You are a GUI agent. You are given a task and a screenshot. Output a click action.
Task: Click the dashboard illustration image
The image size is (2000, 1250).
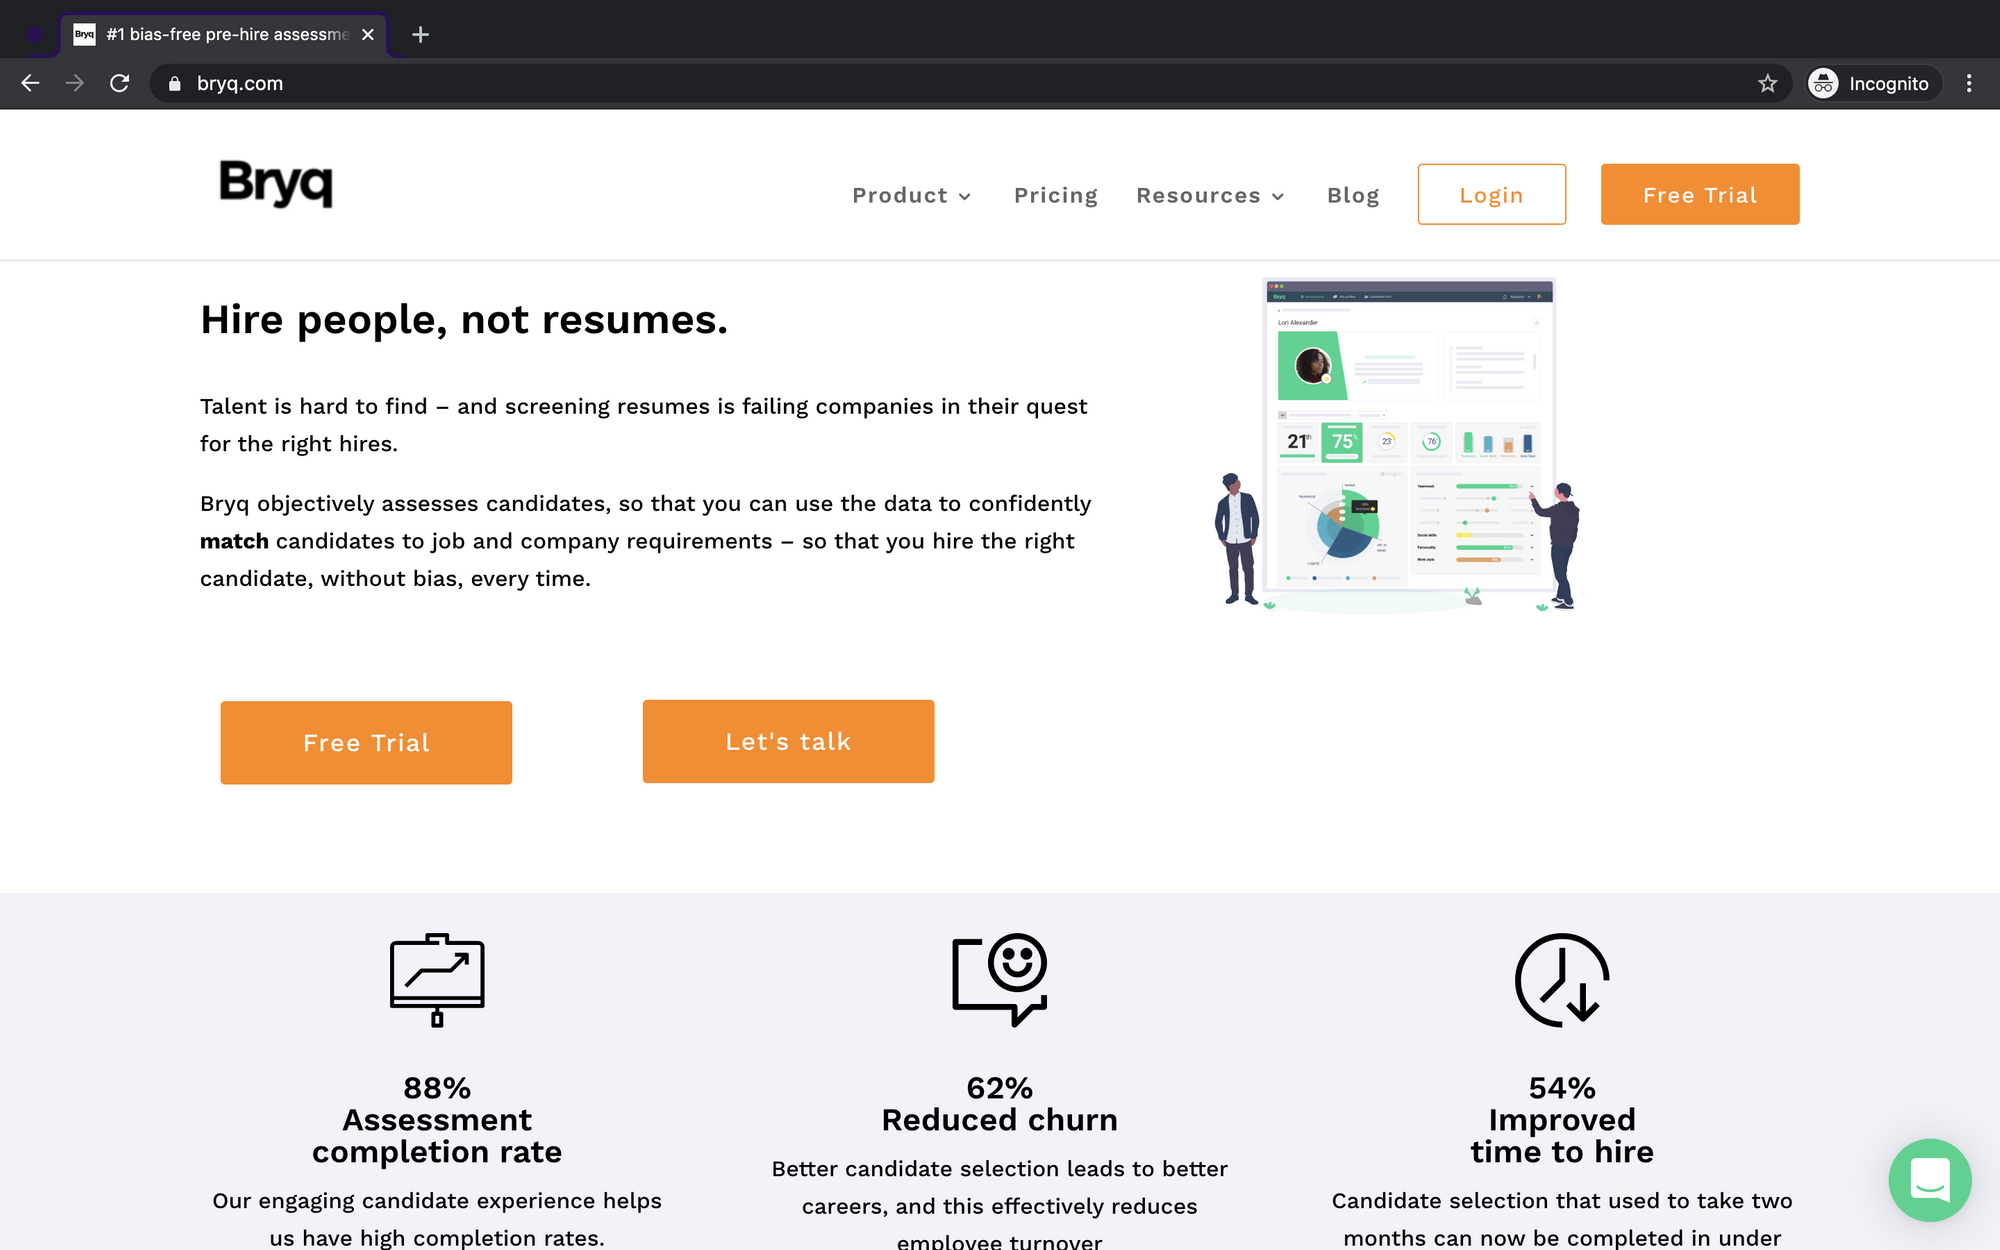(x=1398, y=446)
